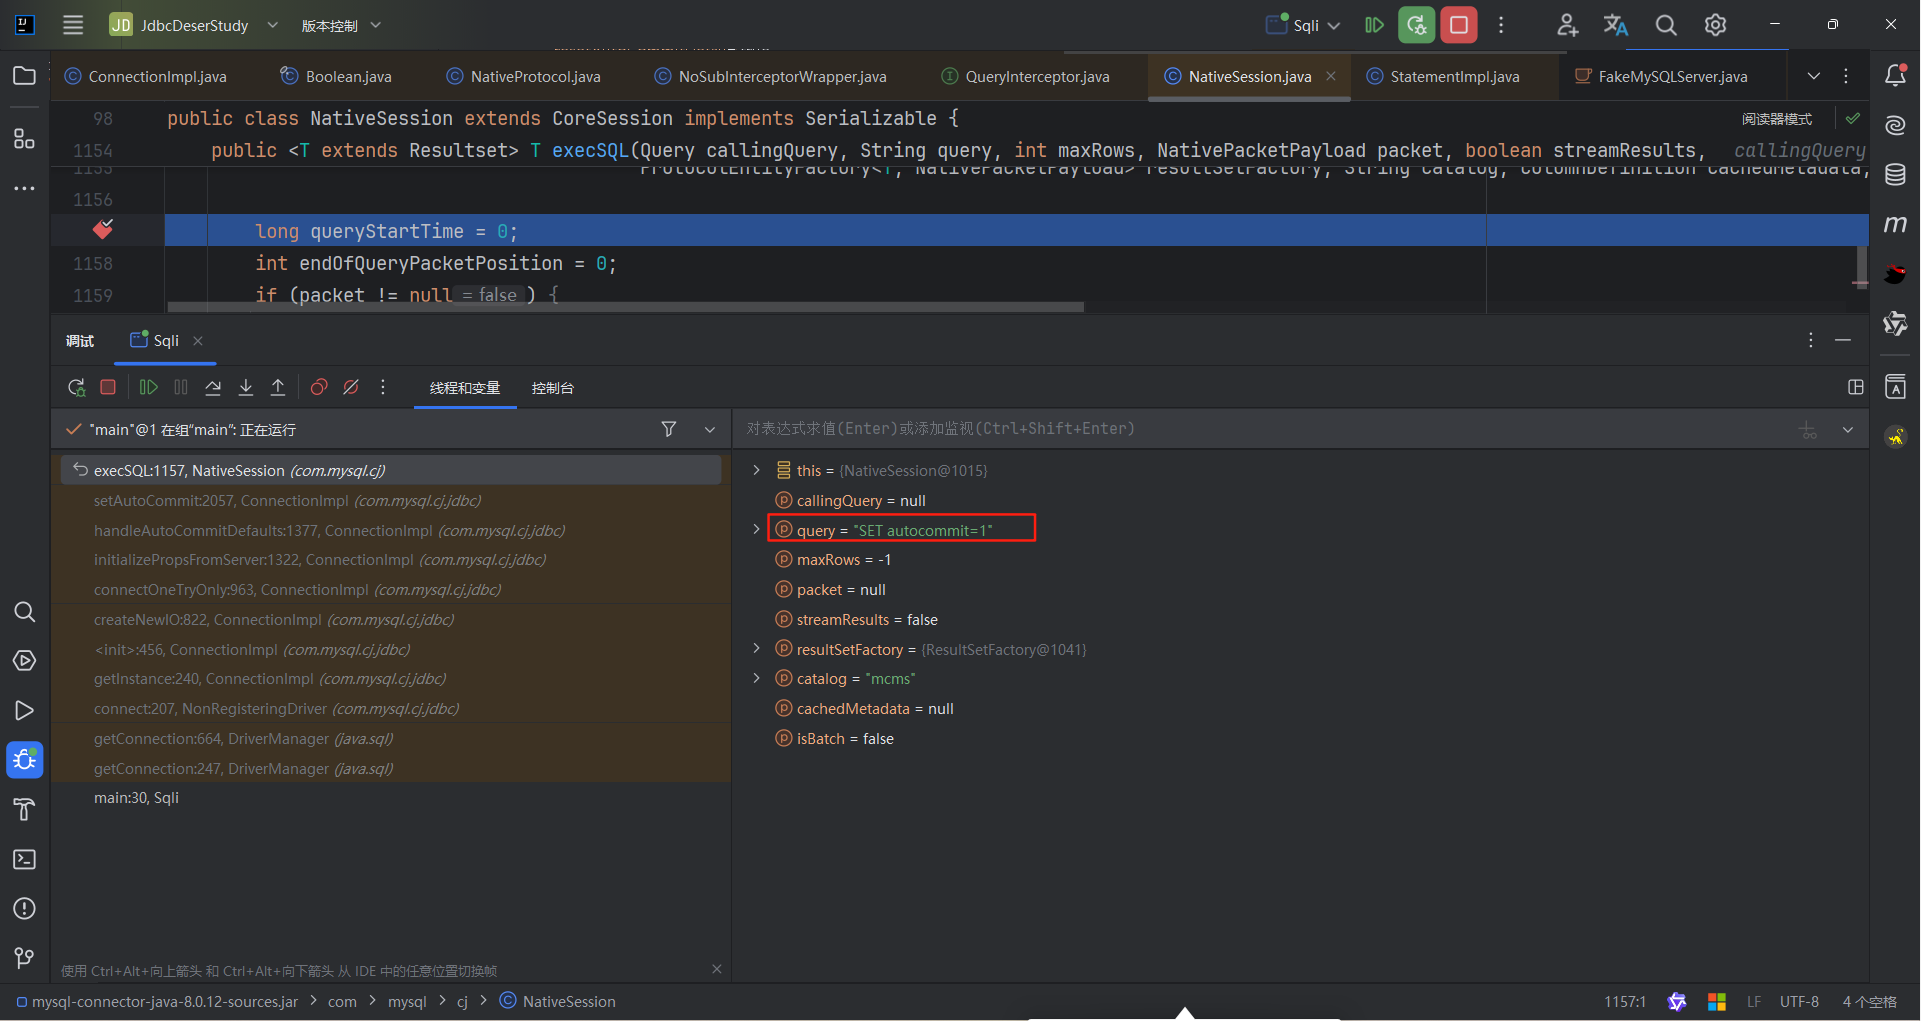
Task: Open the translate plugin icon
Action: point(1616,25)
